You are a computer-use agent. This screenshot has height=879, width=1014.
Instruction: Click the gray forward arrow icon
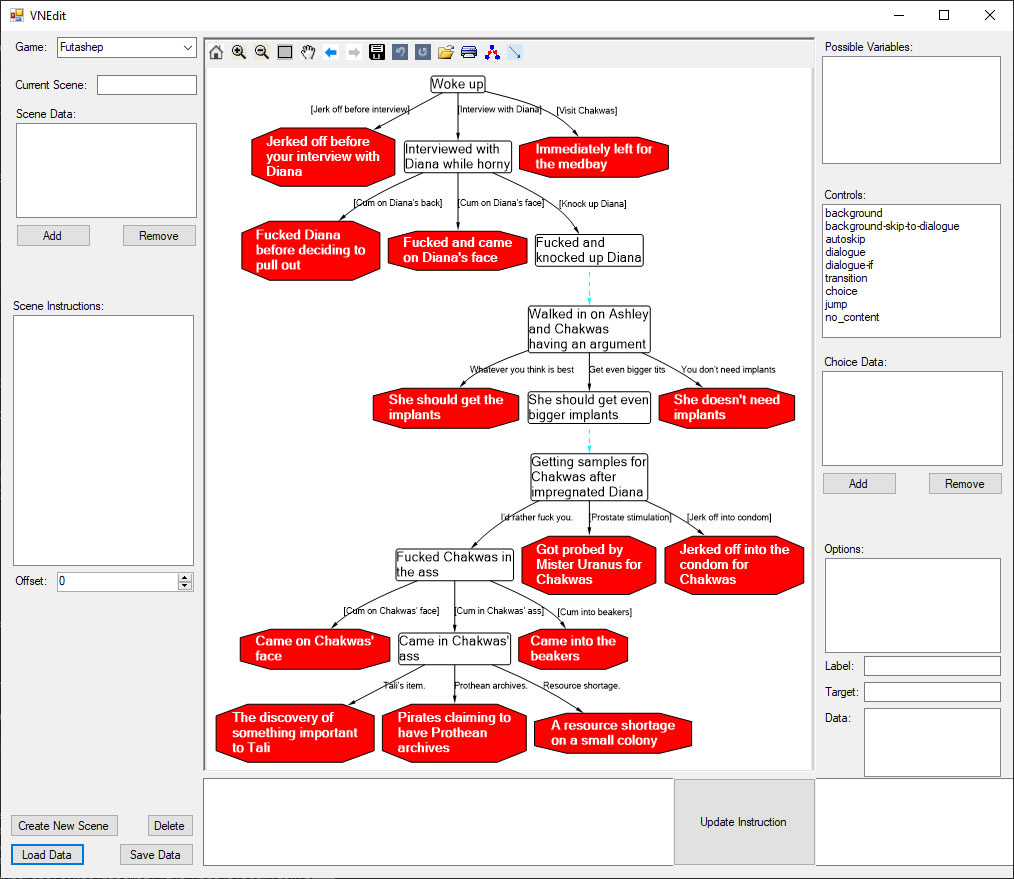tap(354, 52)
